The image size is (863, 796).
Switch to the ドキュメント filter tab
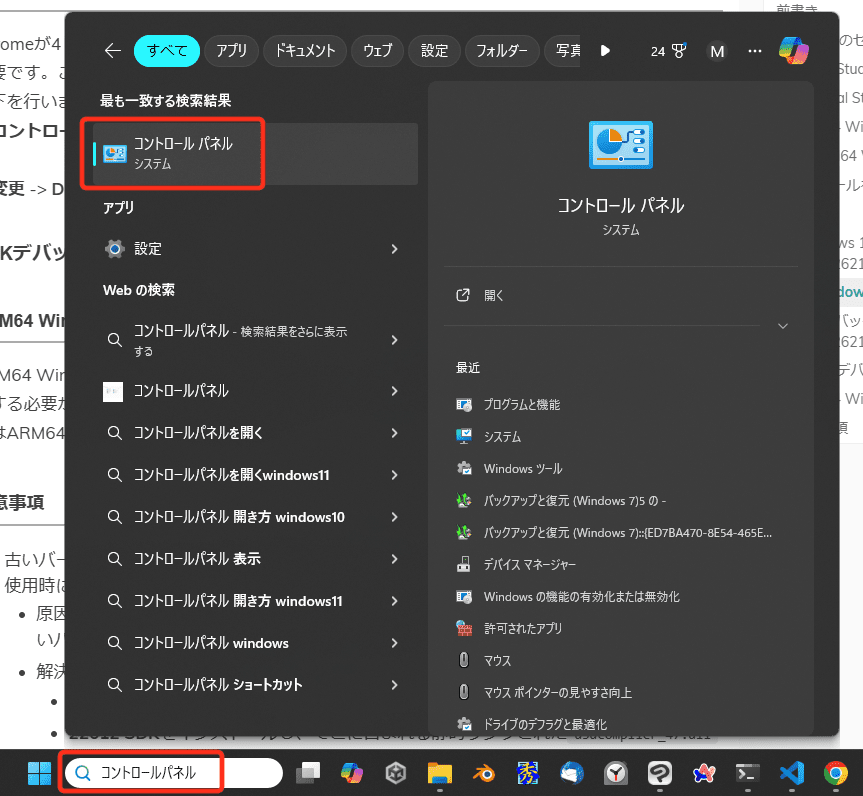point(305,51)
